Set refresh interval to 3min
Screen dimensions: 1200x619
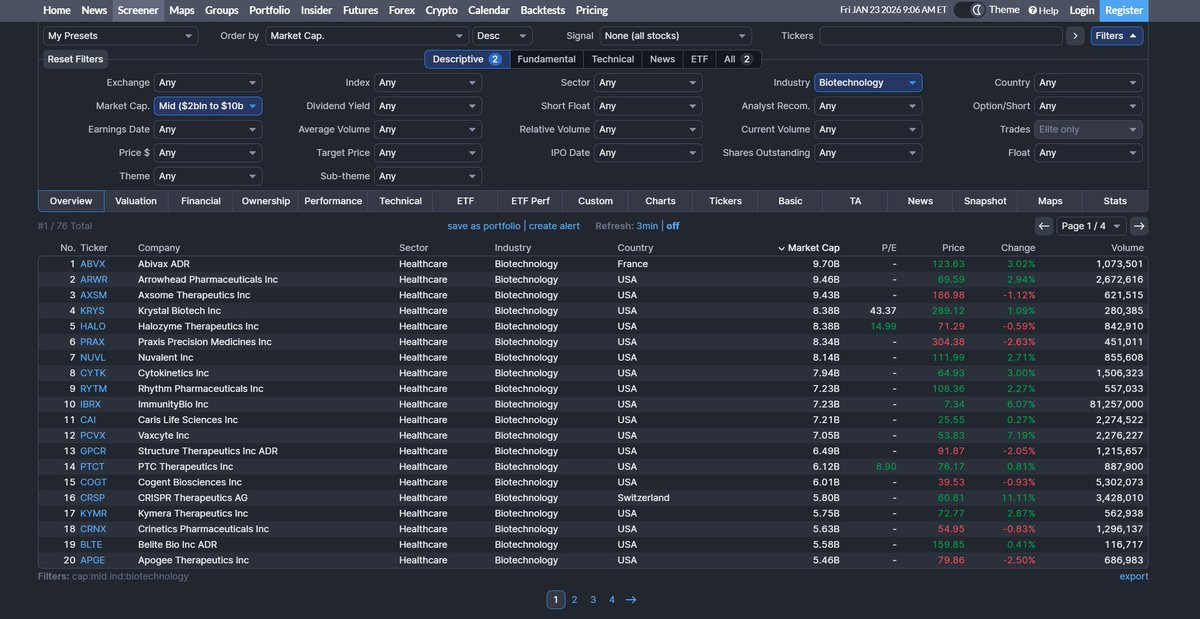647,226
